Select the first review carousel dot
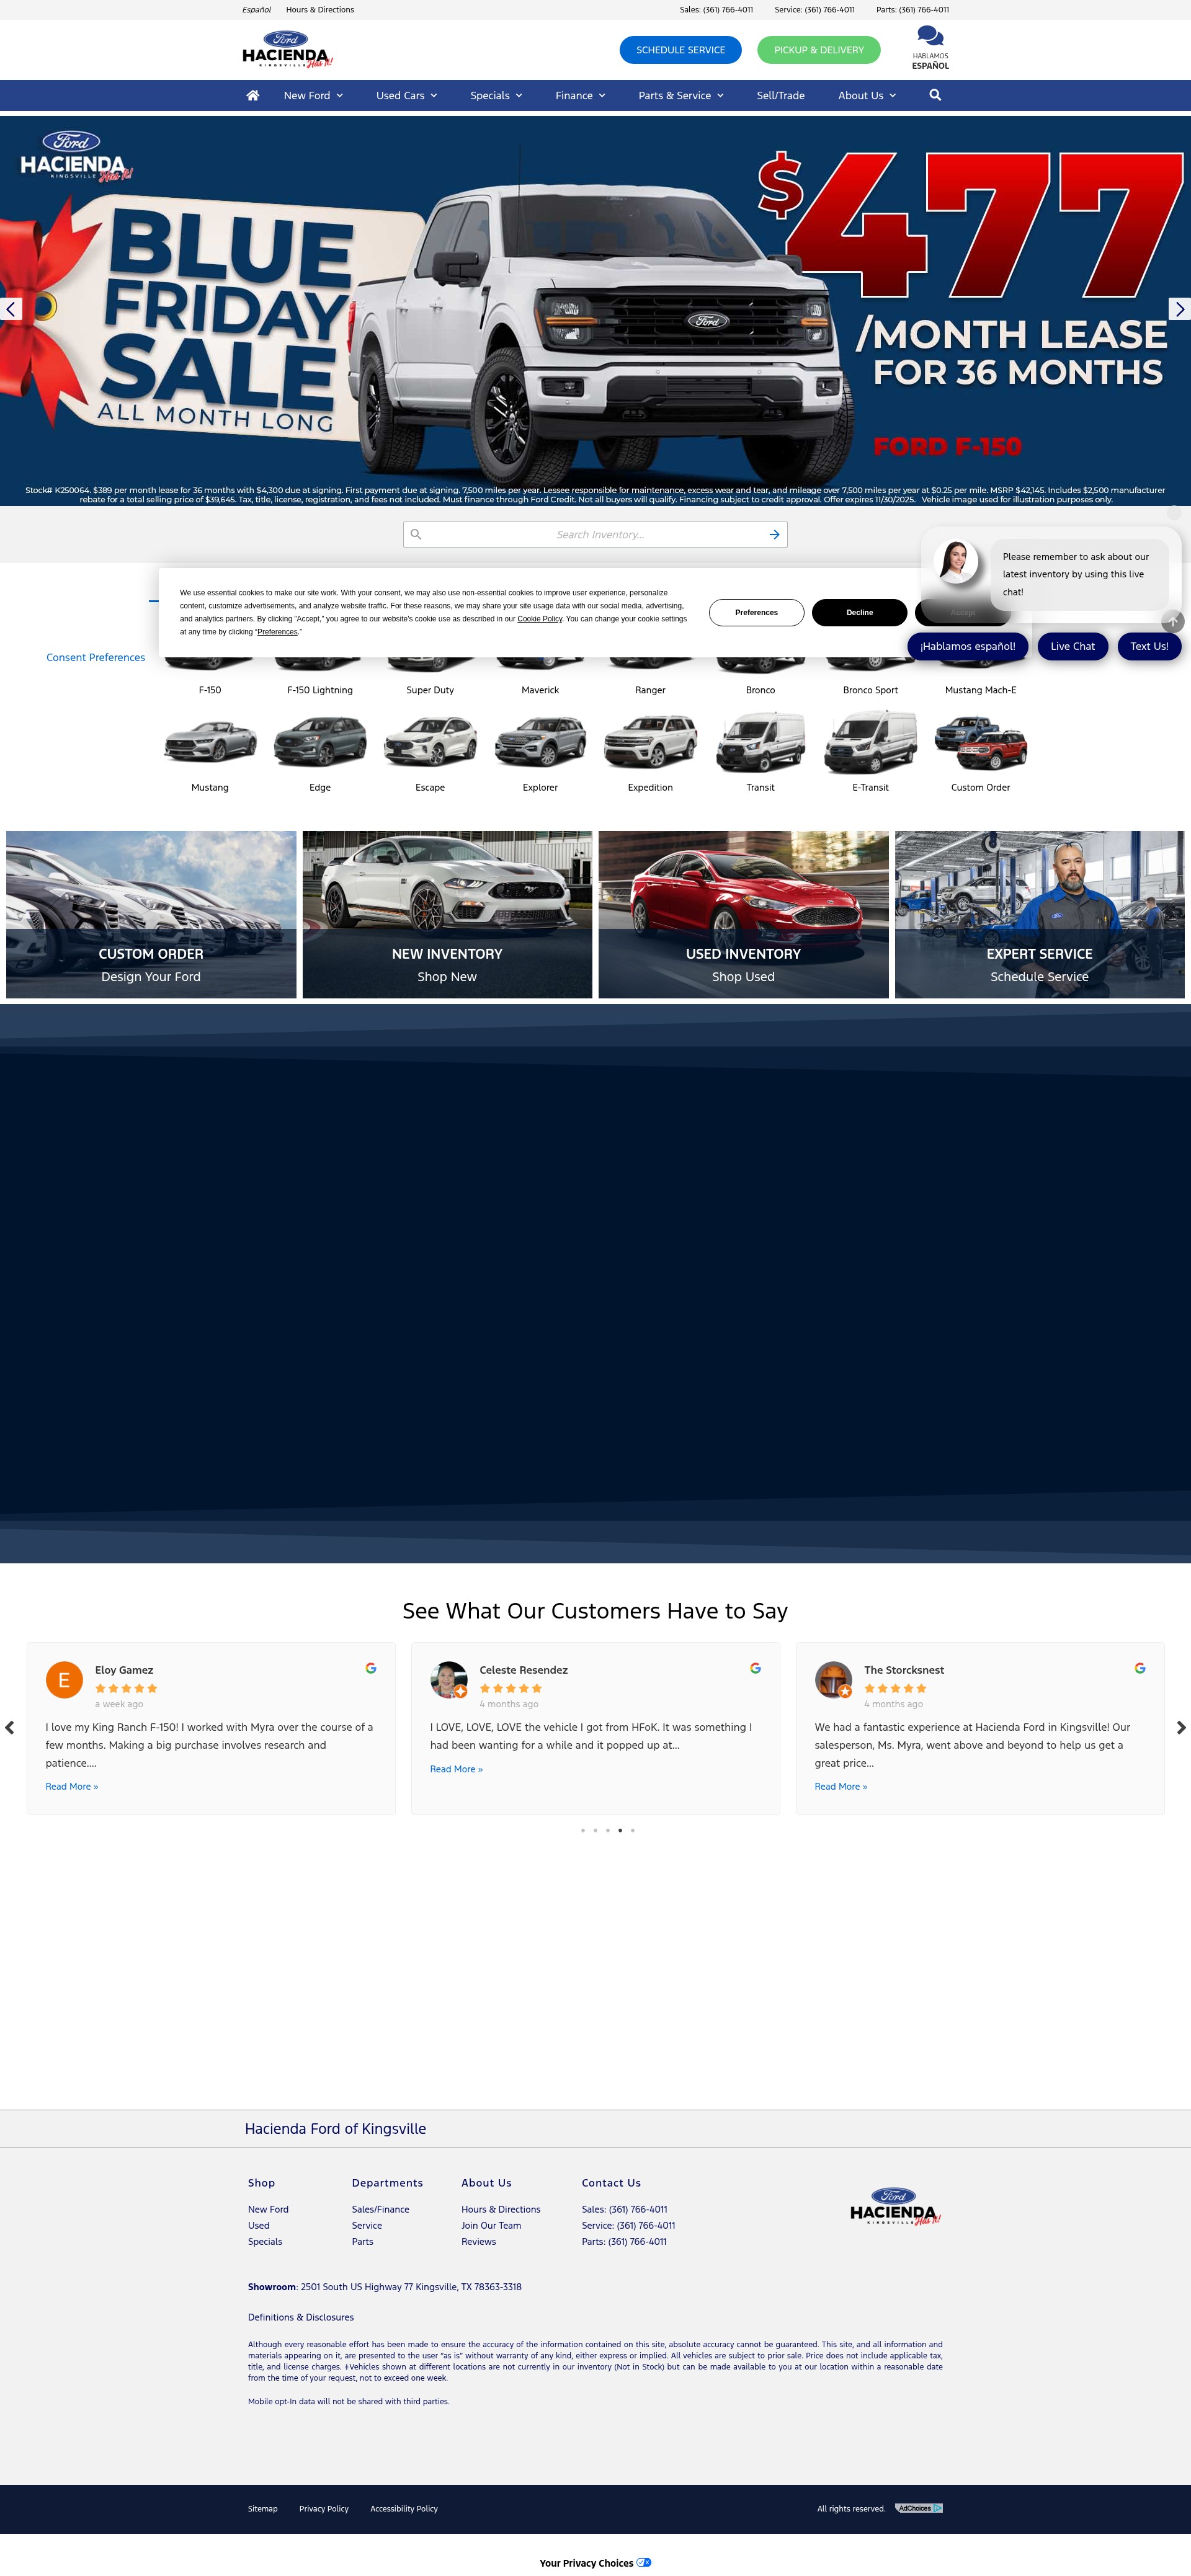1191x2576 pixels. [583, 1830]
